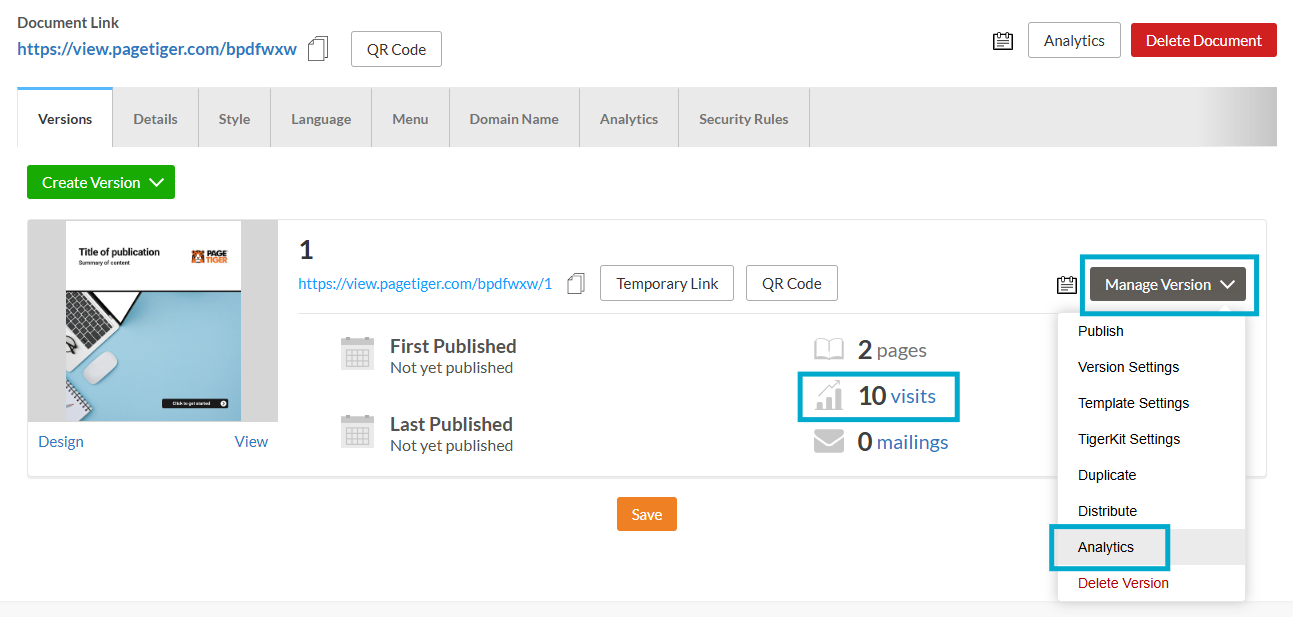Screen dimensions: 1293x617
Task: Click the pages book icon
Action: (829, 350)
